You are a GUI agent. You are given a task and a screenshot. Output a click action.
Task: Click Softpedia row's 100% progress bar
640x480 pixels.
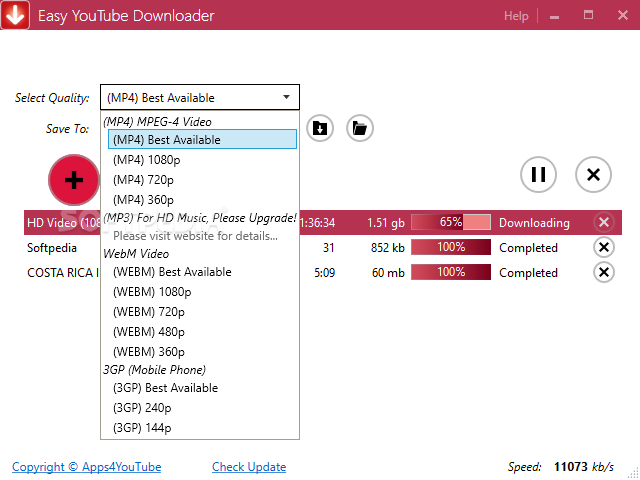coord(451,247)
